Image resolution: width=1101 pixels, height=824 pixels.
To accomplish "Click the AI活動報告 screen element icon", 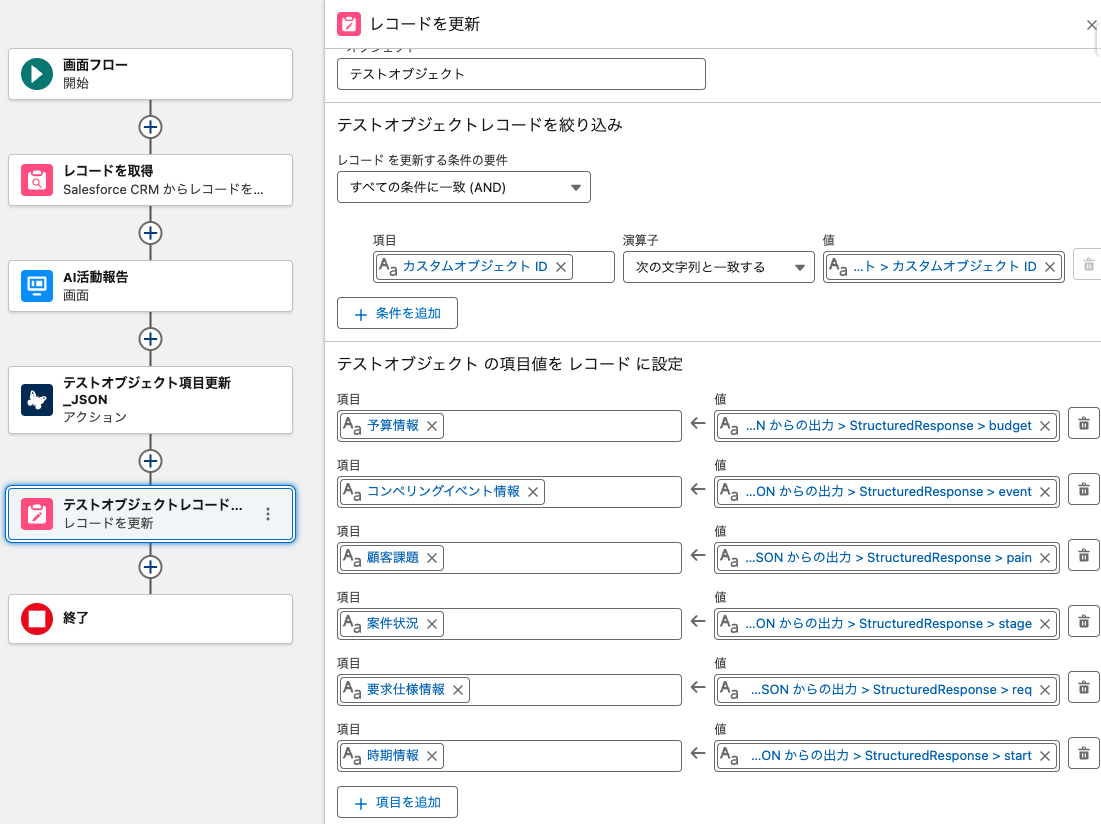I will 37,286.
